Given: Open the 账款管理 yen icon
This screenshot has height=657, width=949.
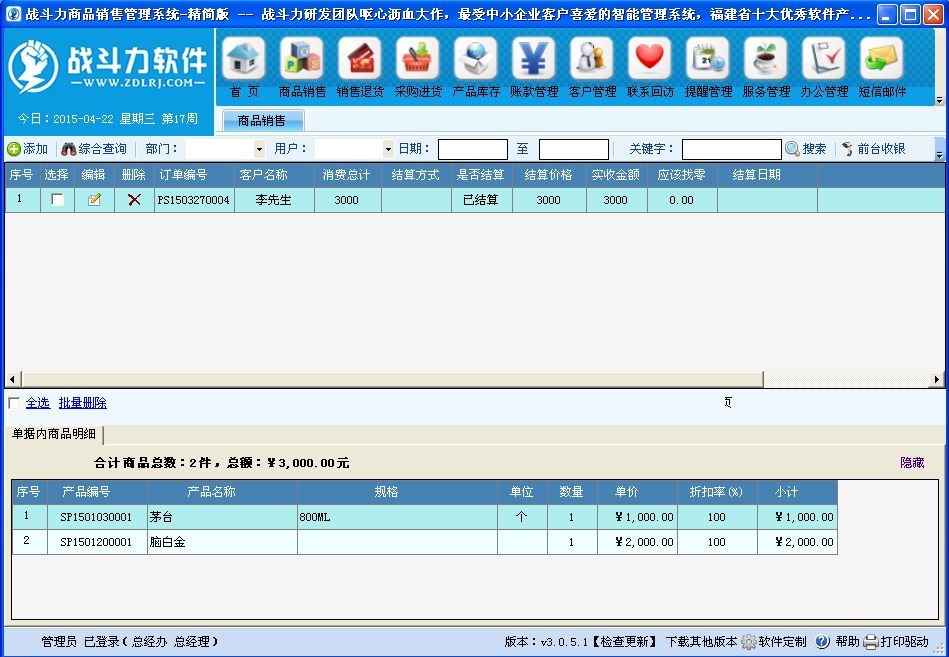Looking at the screenshot, I should coord(534,59).
